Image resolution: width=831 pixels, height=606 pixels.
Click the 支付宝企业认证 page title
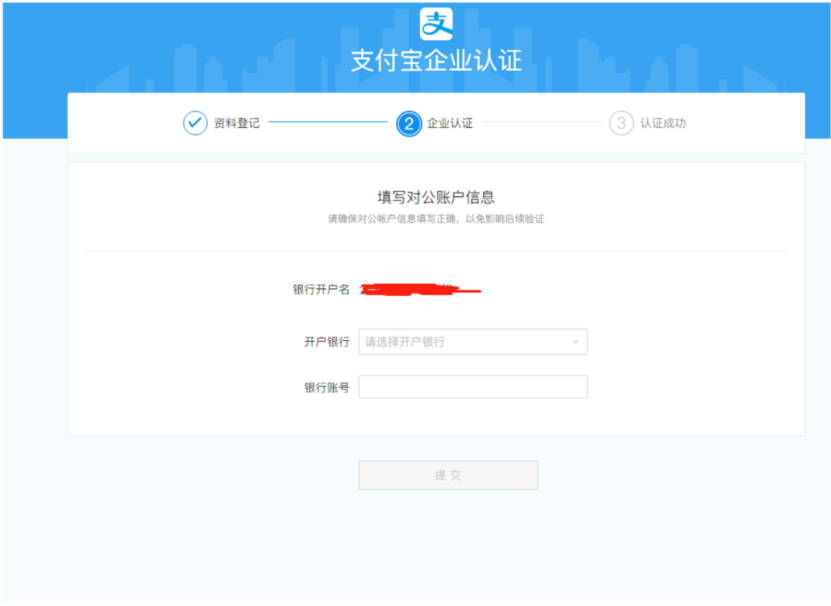point(436,60)
